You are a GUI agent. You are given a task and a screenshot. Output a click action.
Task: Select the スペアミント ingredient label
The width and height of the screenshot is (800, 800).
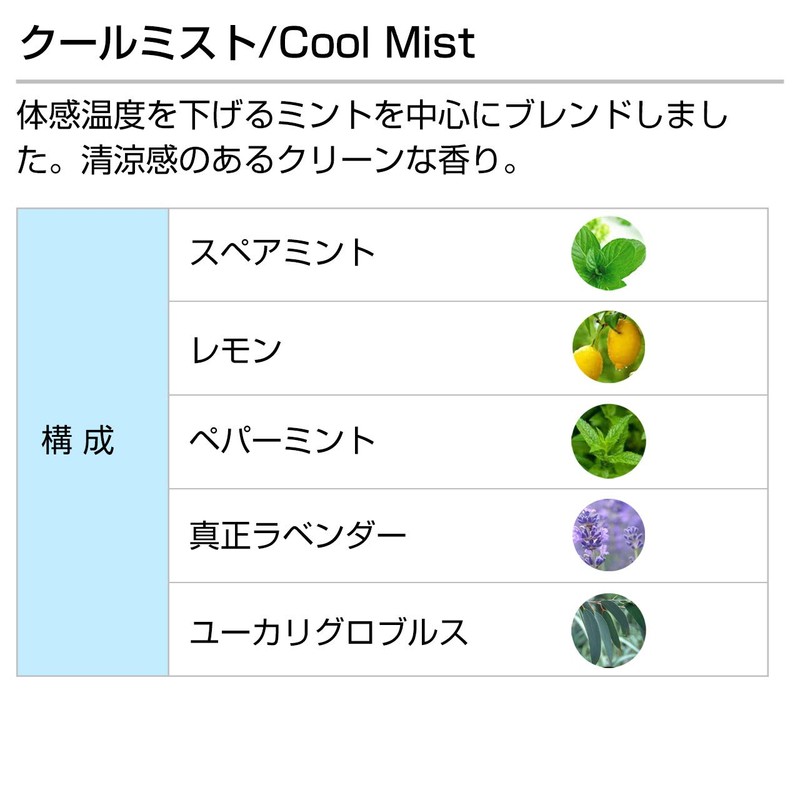point(283,254)
